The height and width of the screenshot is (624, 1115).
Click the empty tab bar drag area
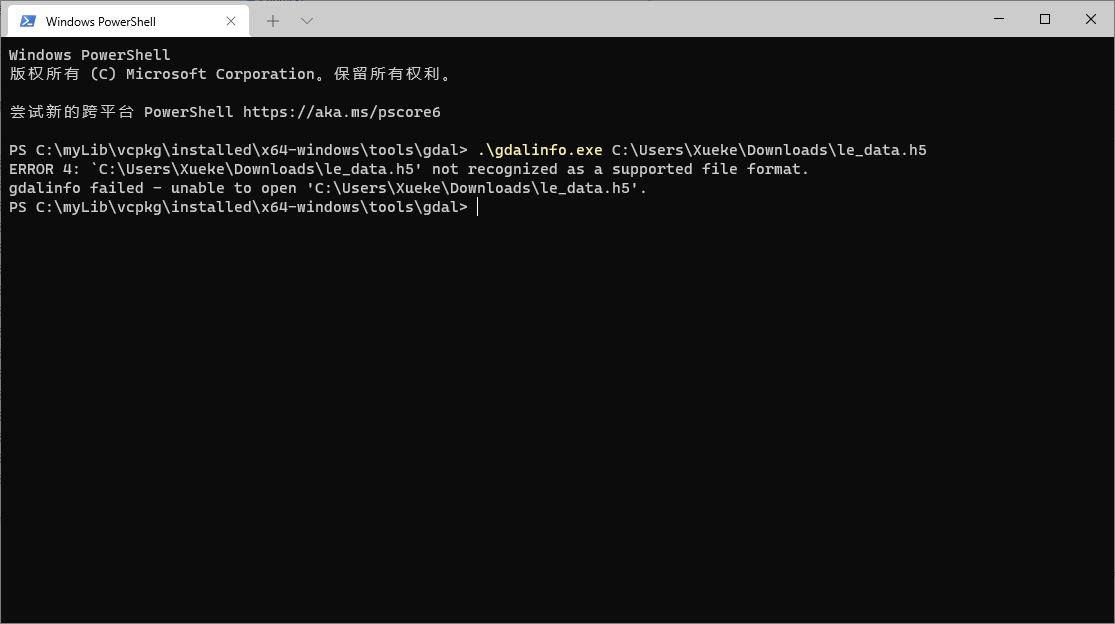650,20
